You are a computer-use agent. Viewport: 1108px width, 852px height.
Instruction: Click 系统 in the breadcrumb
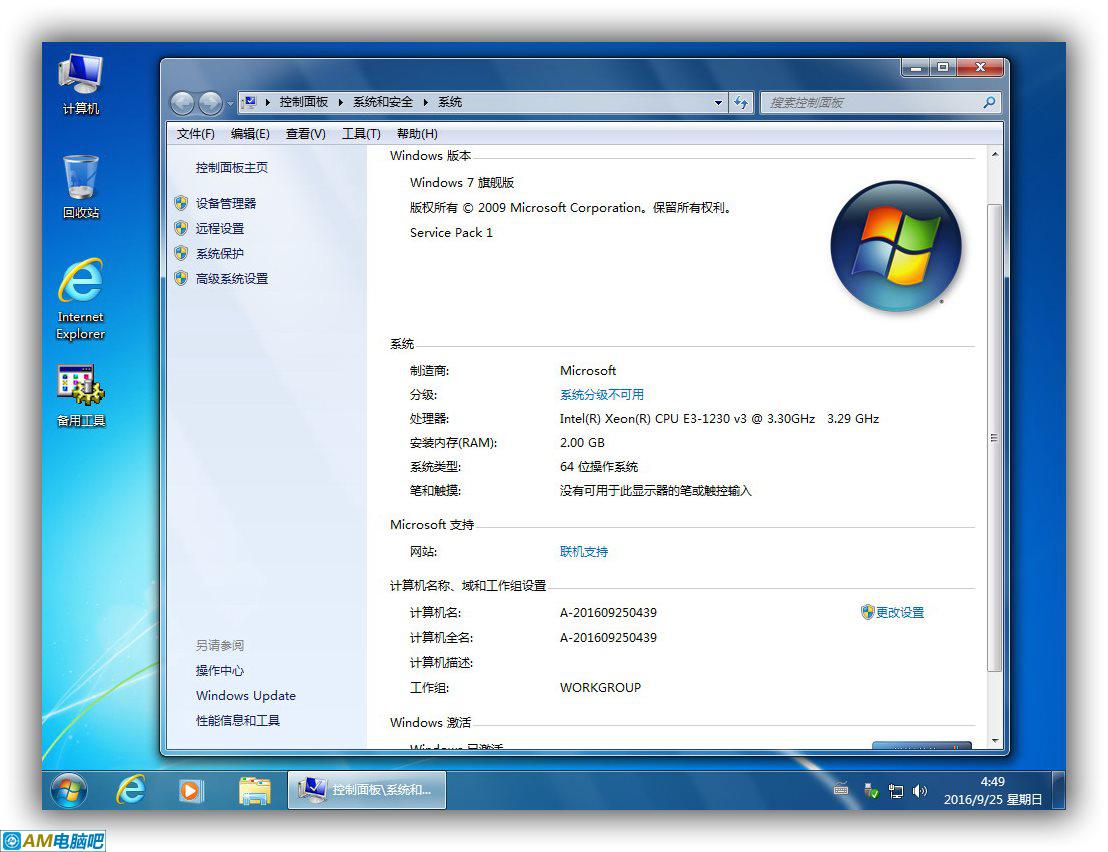449,102
